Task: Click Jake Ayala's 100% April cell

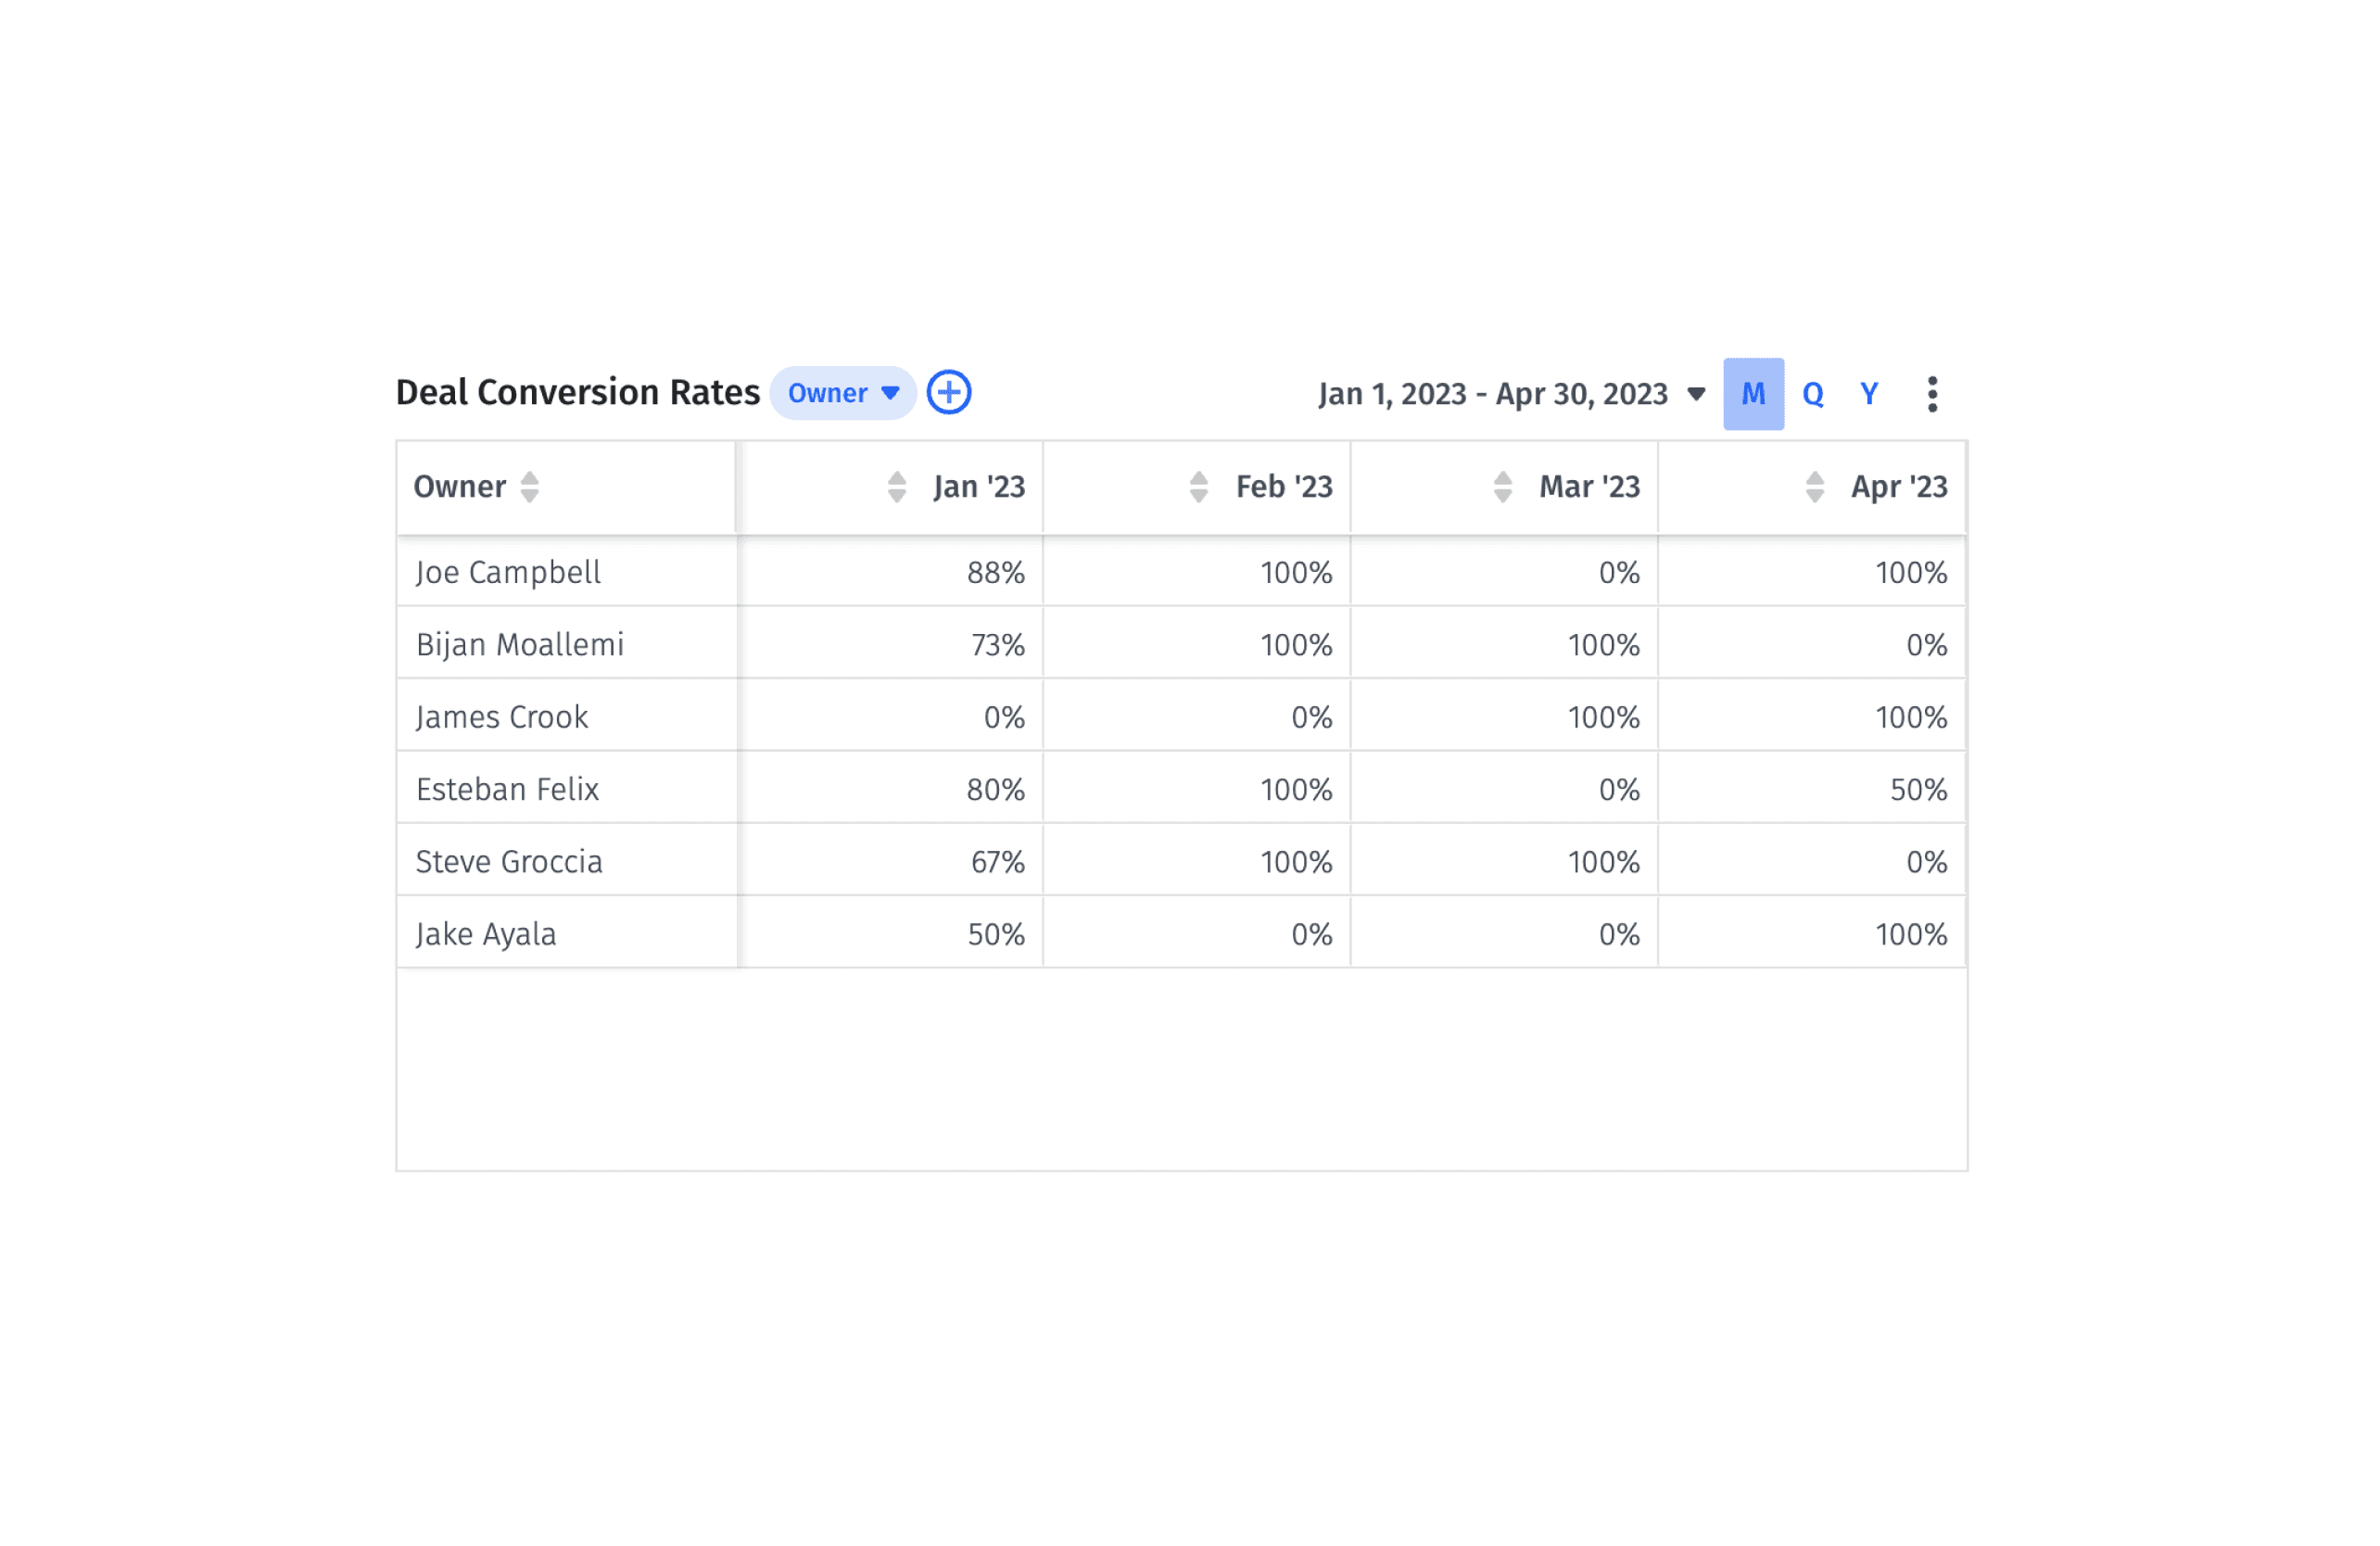Action: click(1812, 934)
